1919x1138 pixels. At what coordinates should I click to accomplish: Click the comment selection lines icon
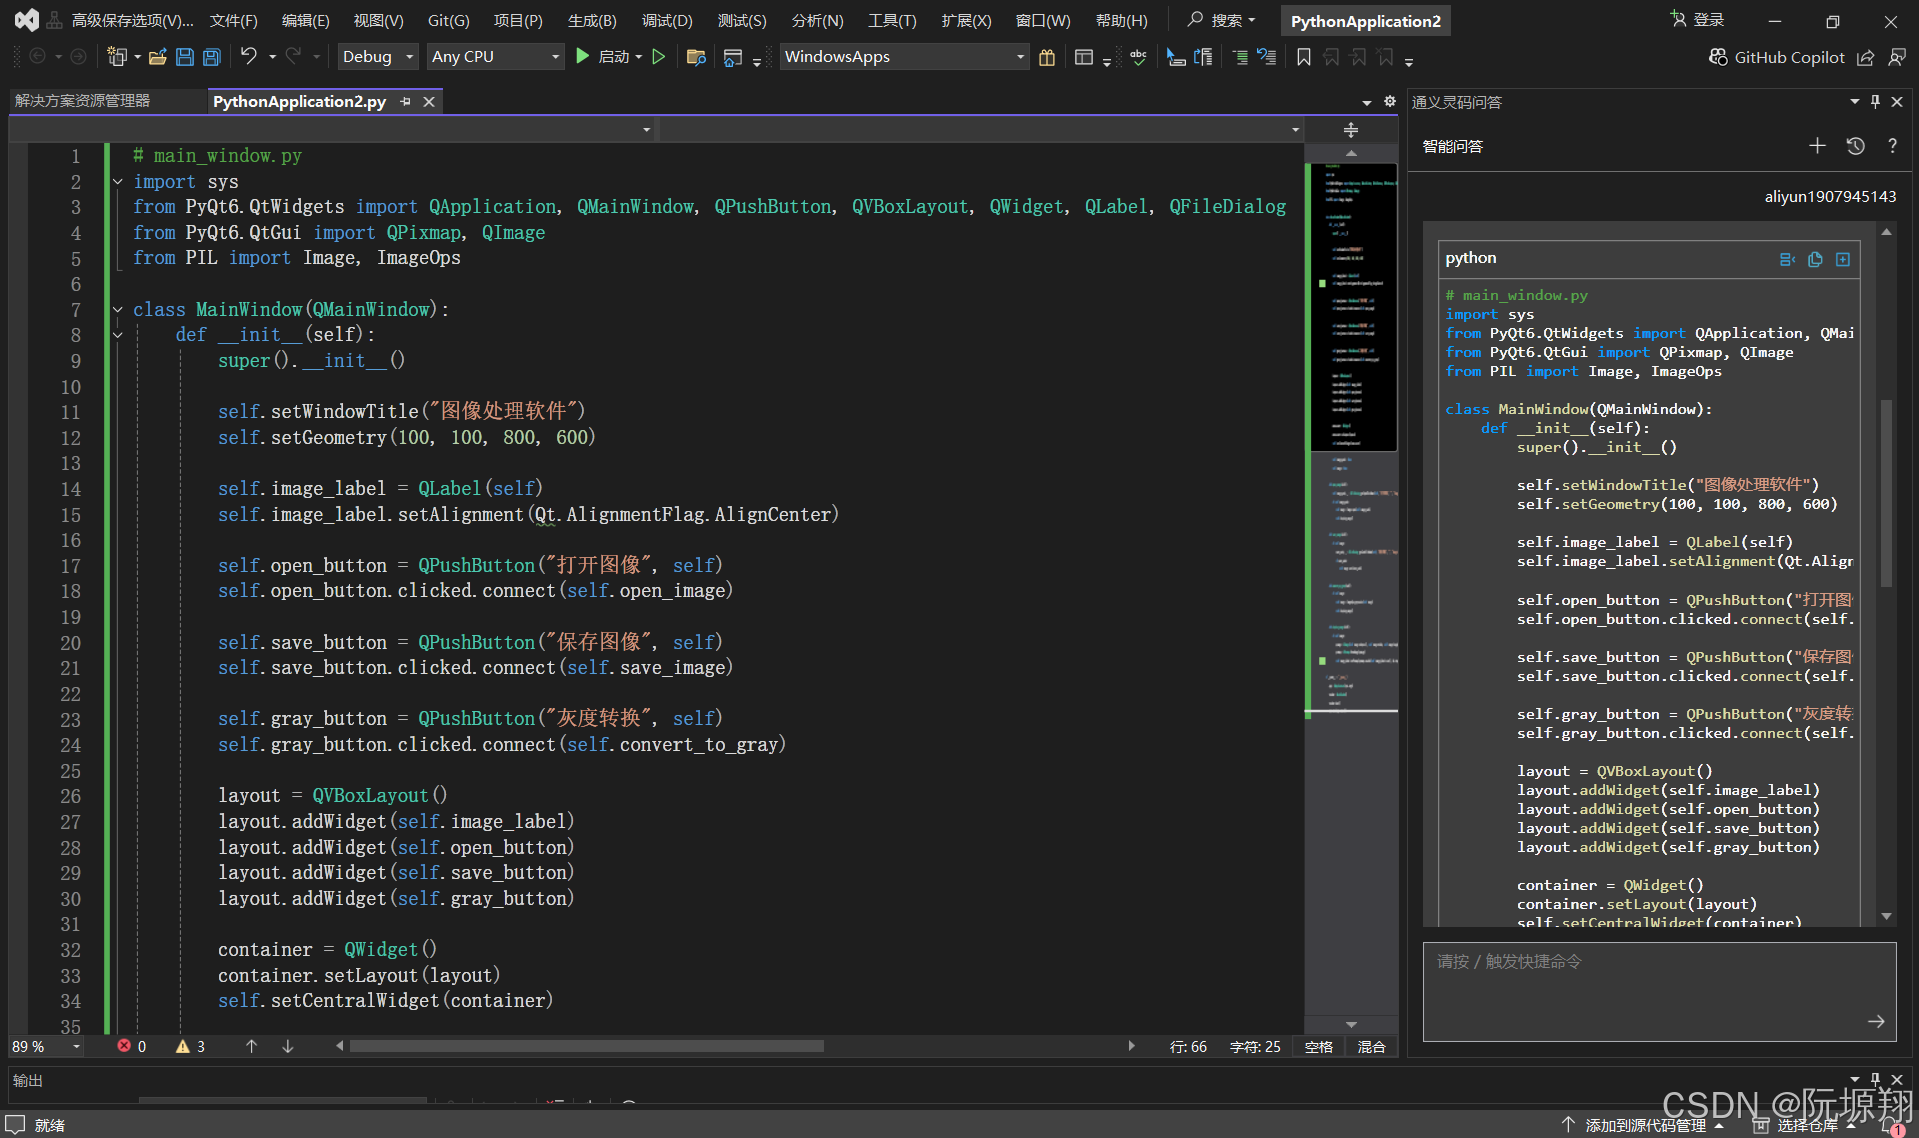(x=1240, y=57)
